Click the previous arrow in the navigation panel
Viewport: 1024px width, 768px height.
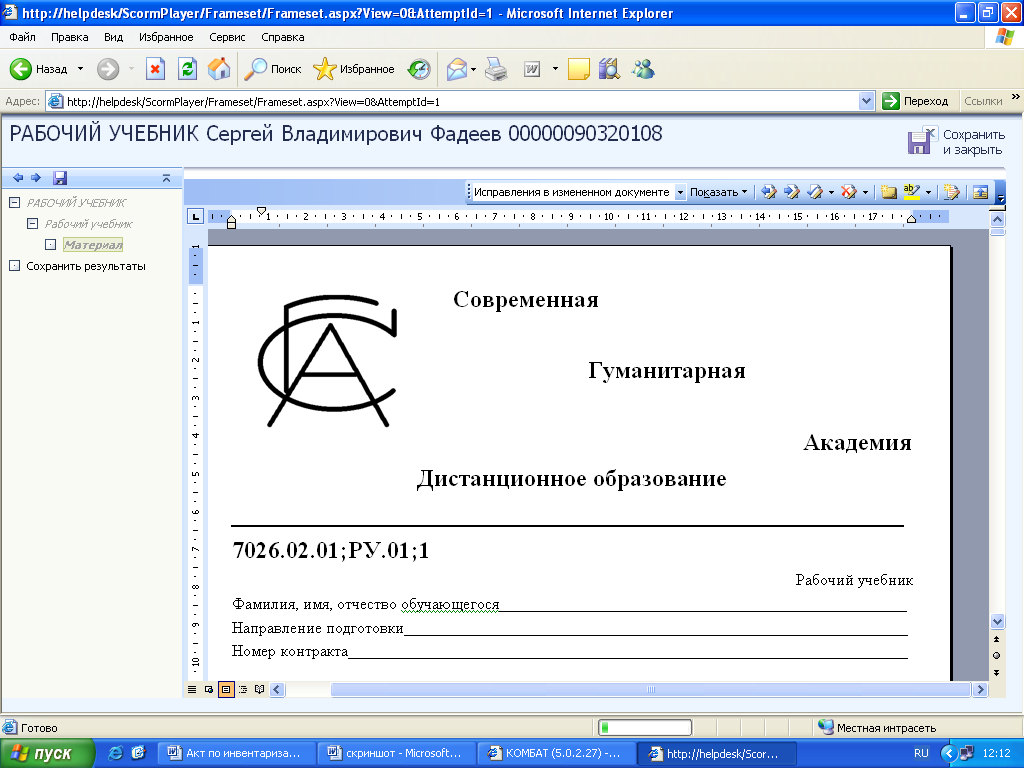[18, 178]
